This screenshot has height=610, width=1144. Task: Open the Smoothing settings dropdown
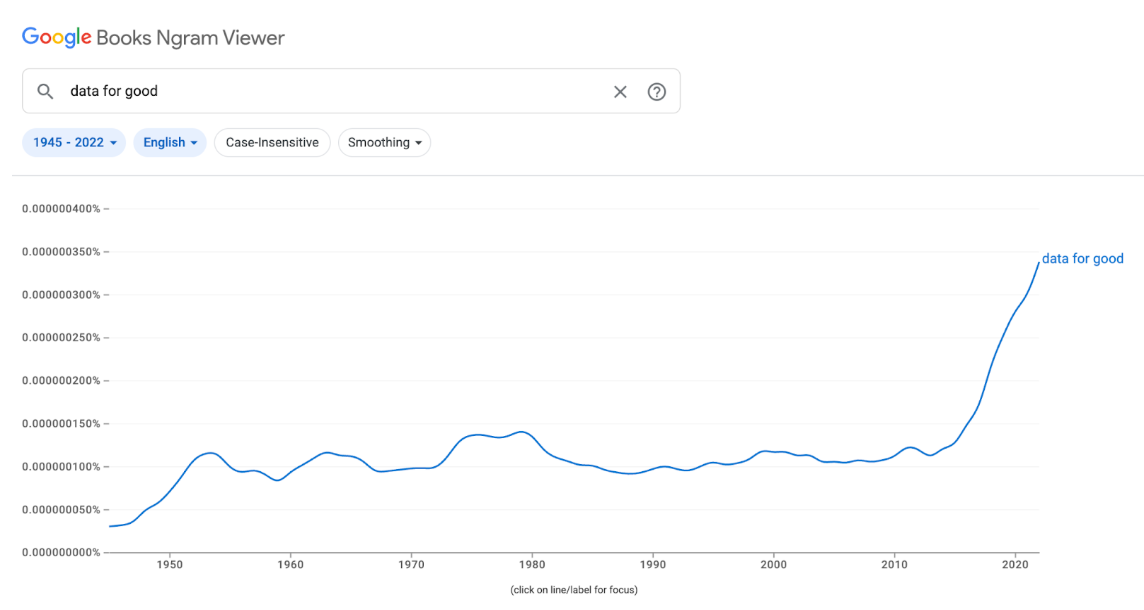384,142
